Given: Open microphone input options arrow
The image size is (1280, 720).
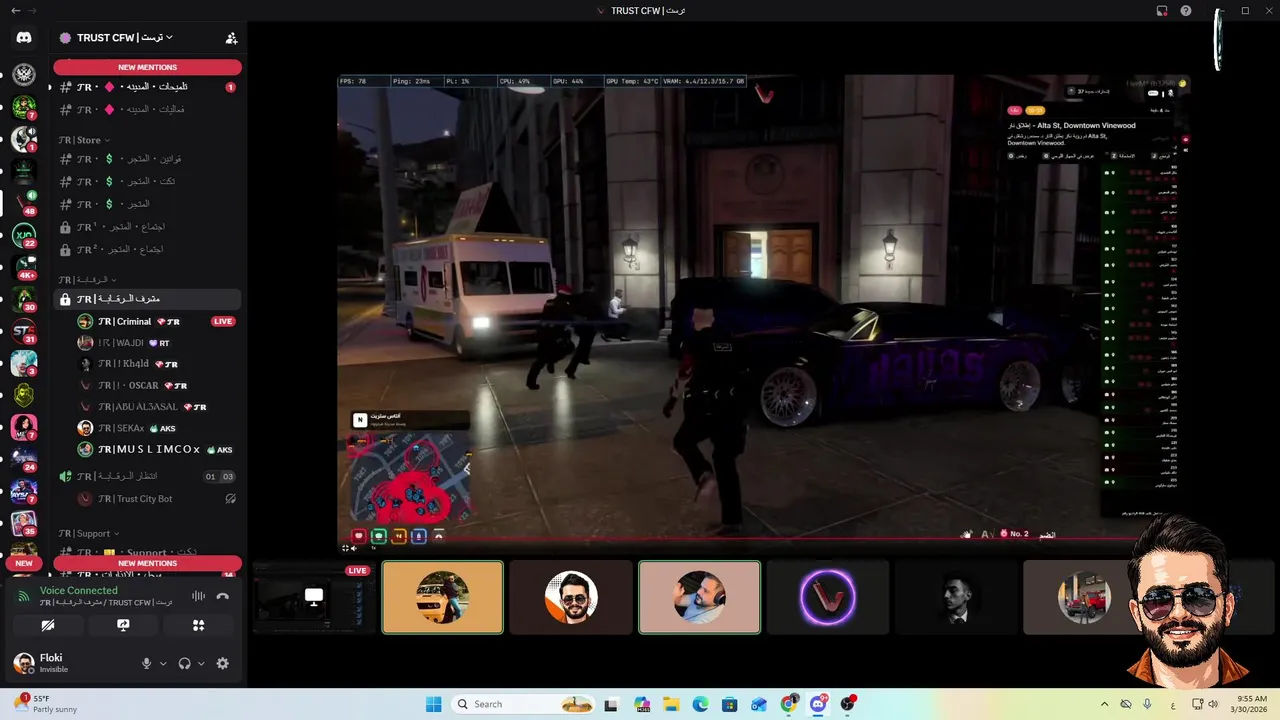Looking at the screenshot, I should tap(163, 663).
